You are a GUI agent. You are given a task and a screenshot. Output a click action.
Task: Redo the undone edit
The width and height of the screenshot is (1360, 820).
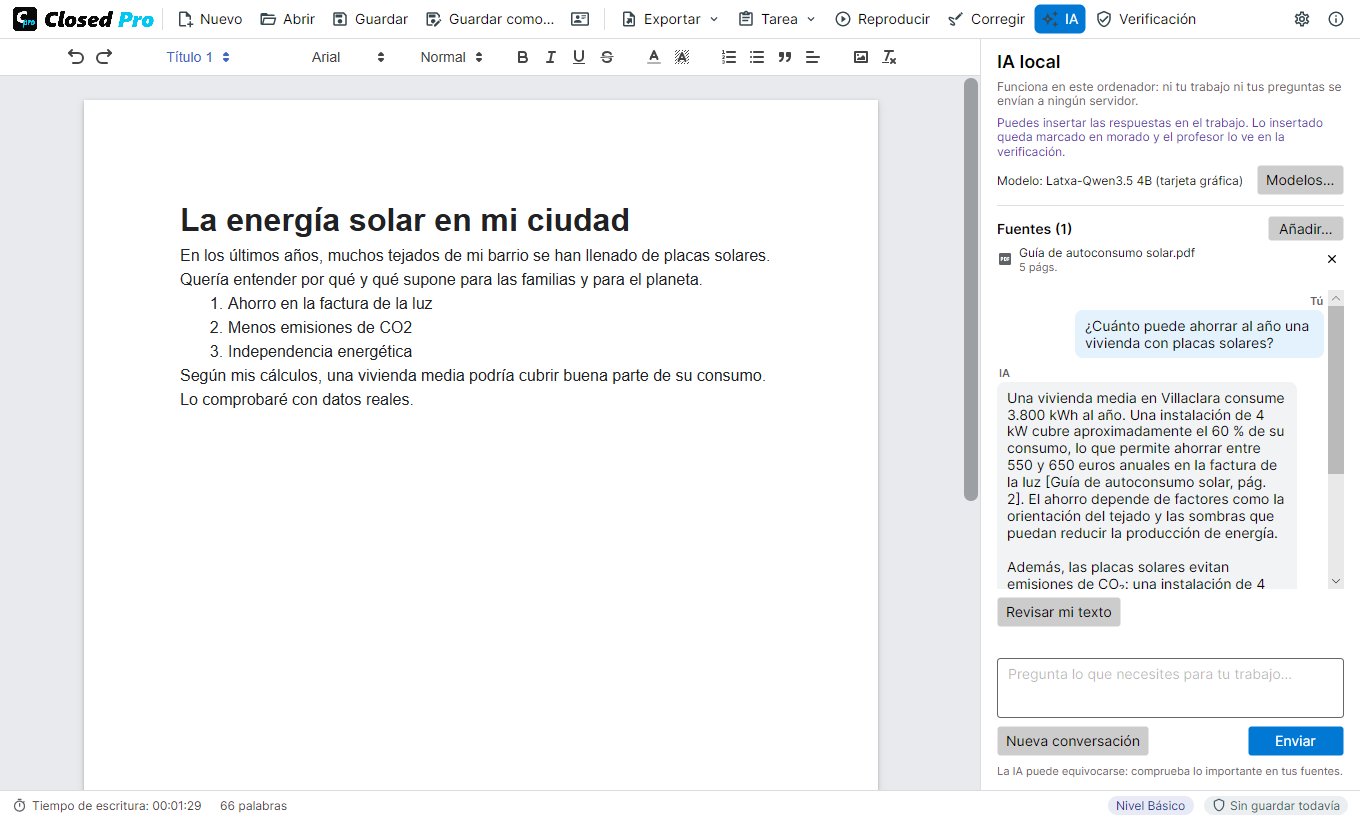tap(104, 57)
